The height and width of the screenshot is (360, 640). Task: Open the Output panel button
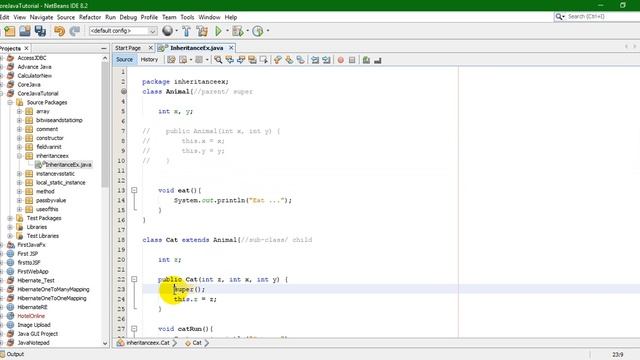(12, 354)
